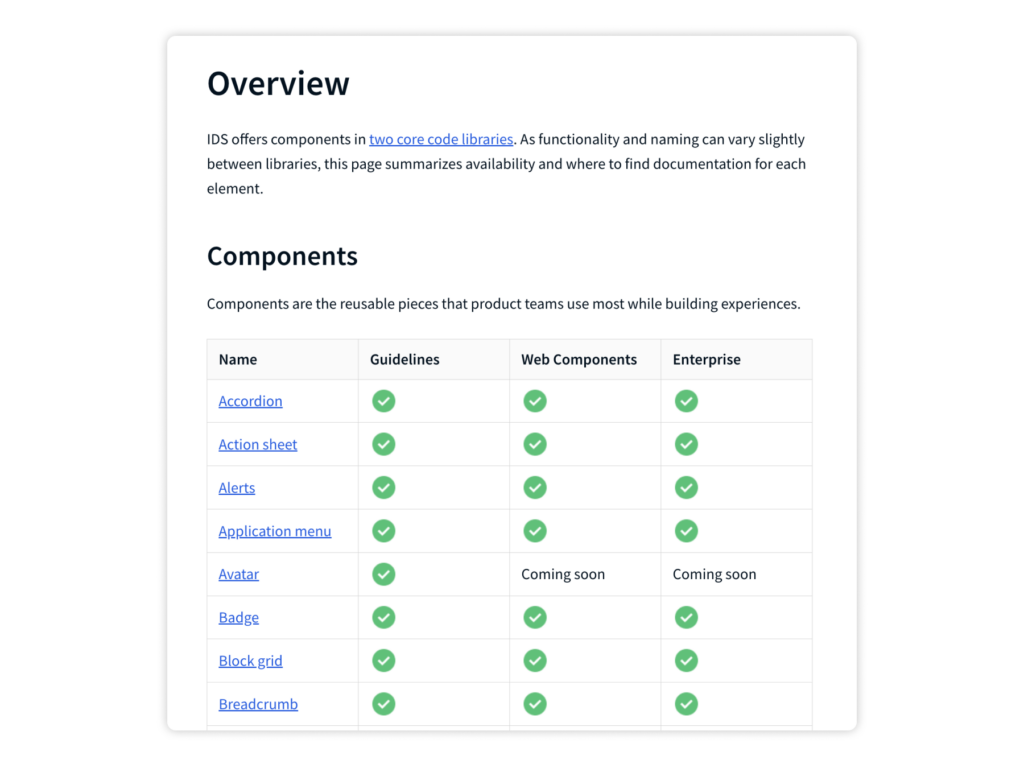Click the Alerts Enterprise checkmark icon
The width and height of the screenshot is (1024, 768).
[x=686, y=487]
